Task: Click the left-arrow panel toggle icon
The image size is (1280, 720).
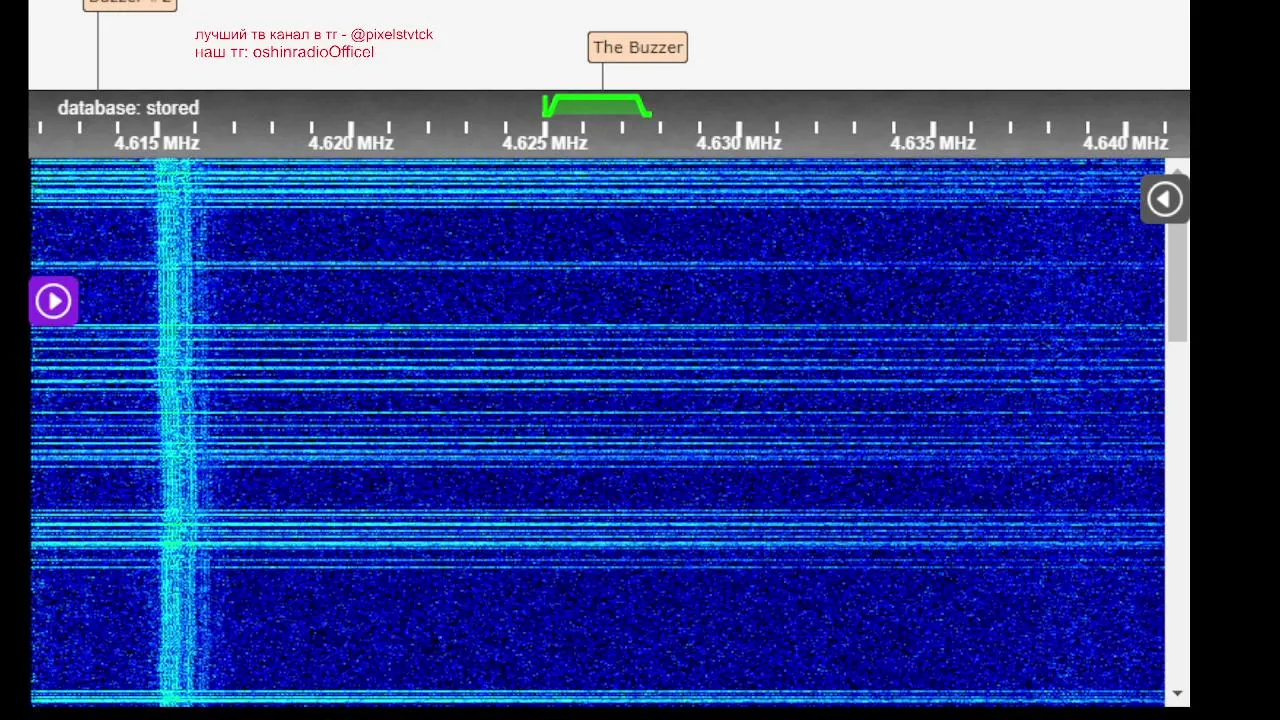Action: point(1164,199)
